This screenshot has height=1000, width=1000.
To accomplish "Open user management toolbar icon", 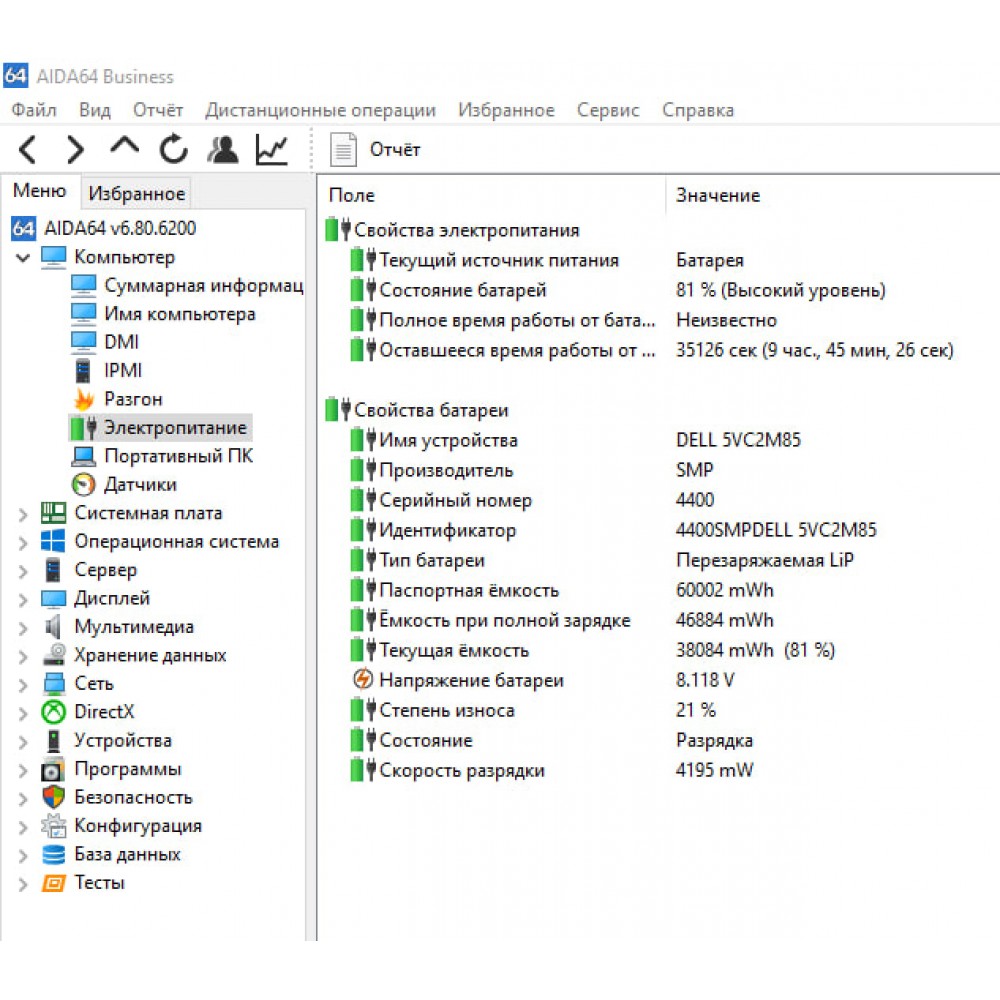I will click(x=223, y=150).
